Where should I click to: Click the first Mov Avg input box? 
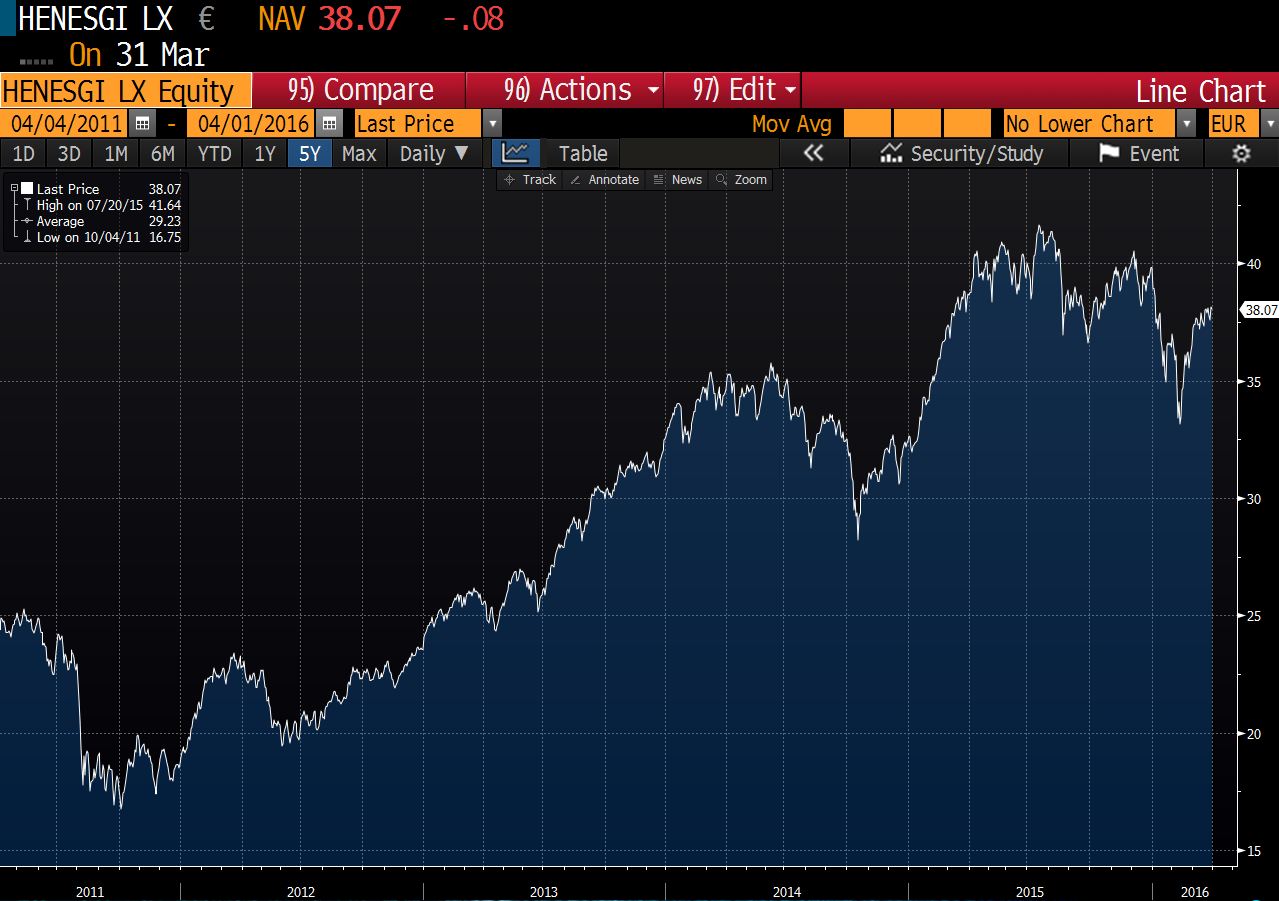(x=866, y=124)
